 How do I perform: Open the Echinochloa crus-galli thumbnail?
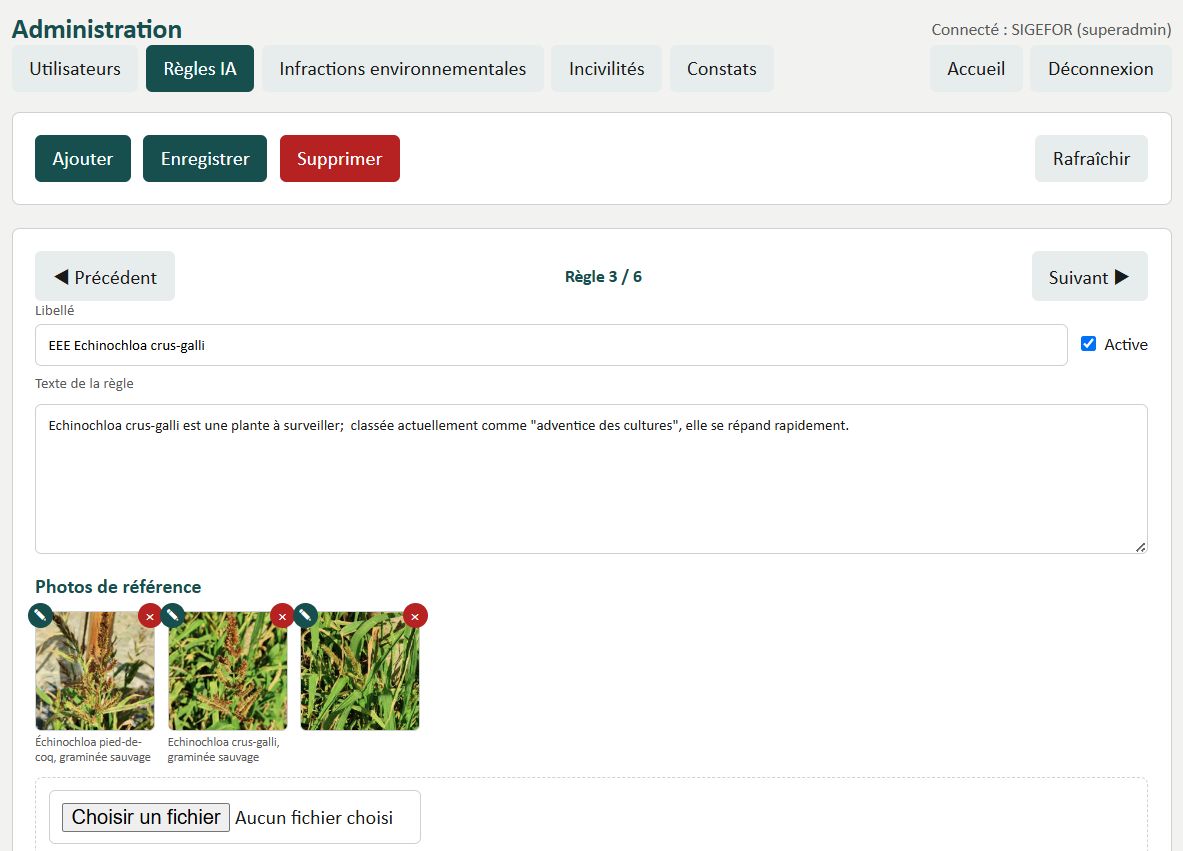pyautogui.click(x=228, y=671)
